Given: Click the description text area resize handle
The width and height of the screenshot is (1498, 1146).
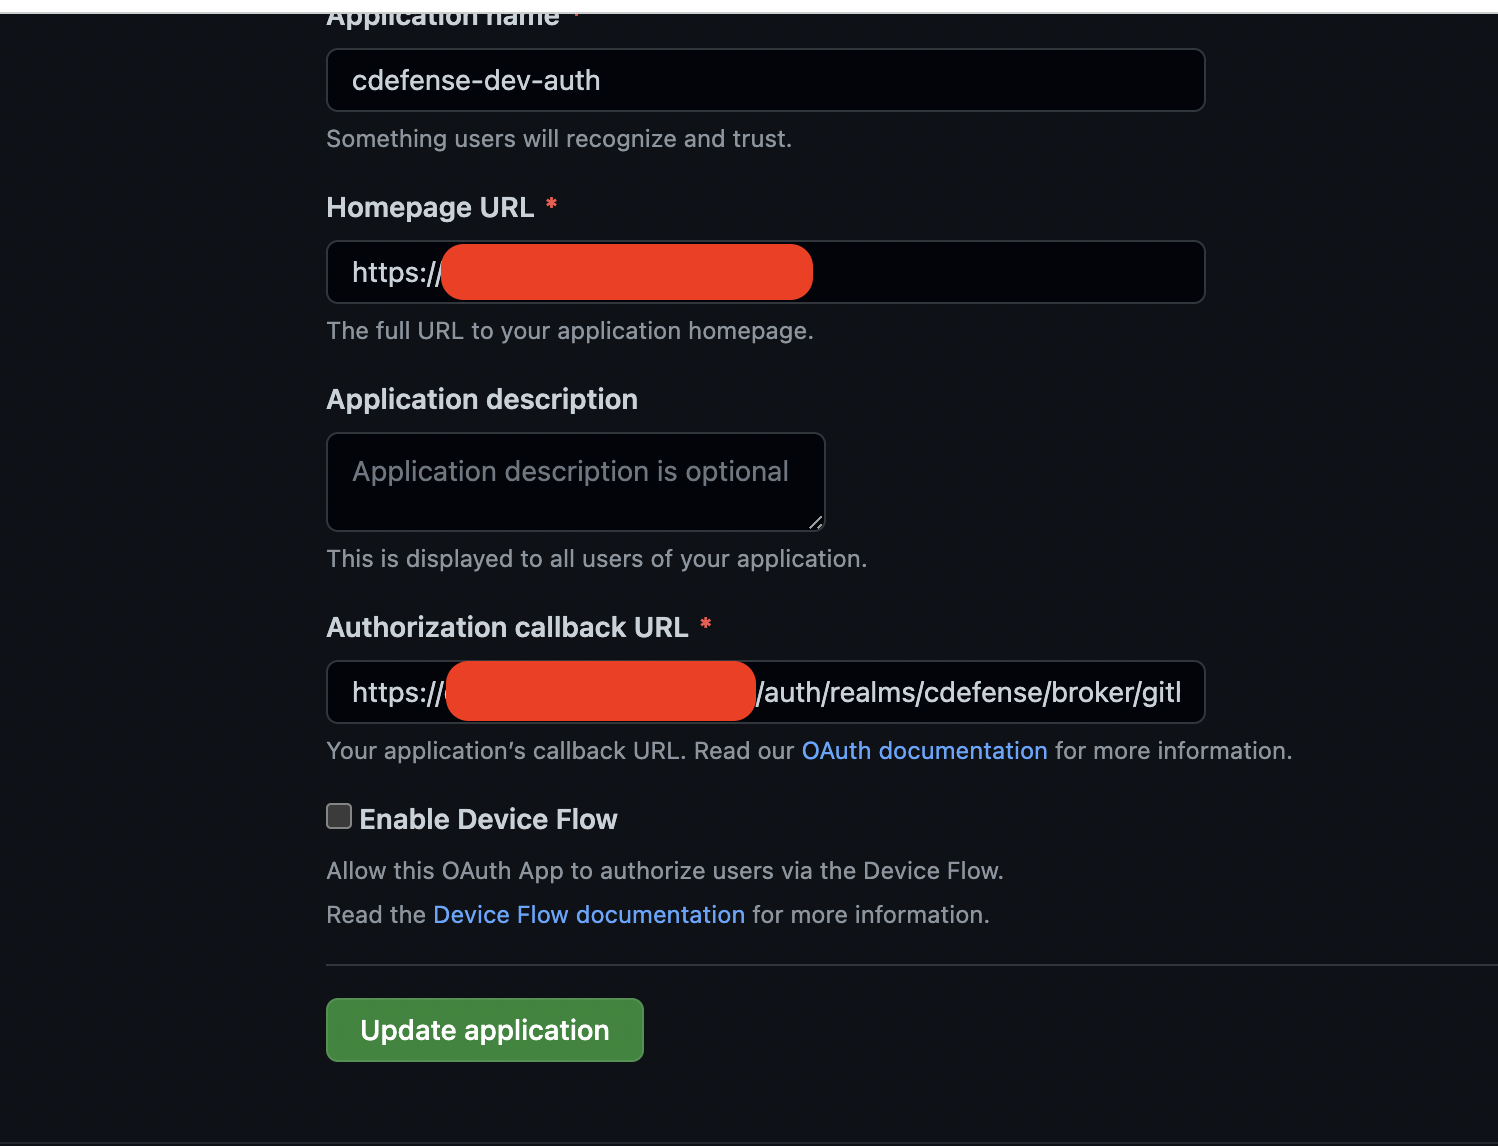Looking at the screenshot, I should 815,522.
